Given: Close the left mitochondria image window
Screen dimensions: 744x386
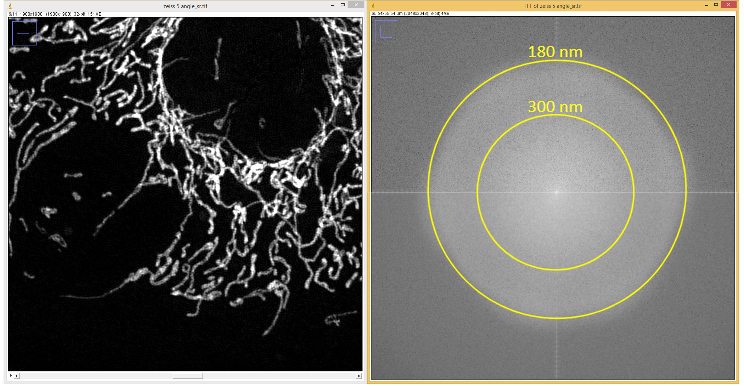Looking at the screenshot, I should [356, 5].
